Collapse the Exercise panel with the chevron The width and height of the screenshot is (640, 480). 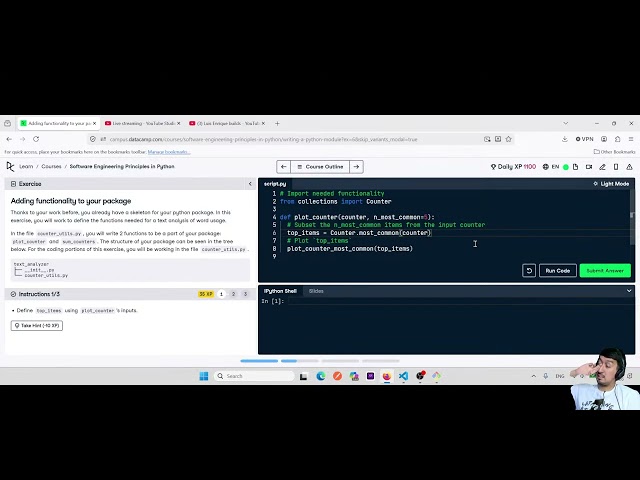tap(250, 184)
